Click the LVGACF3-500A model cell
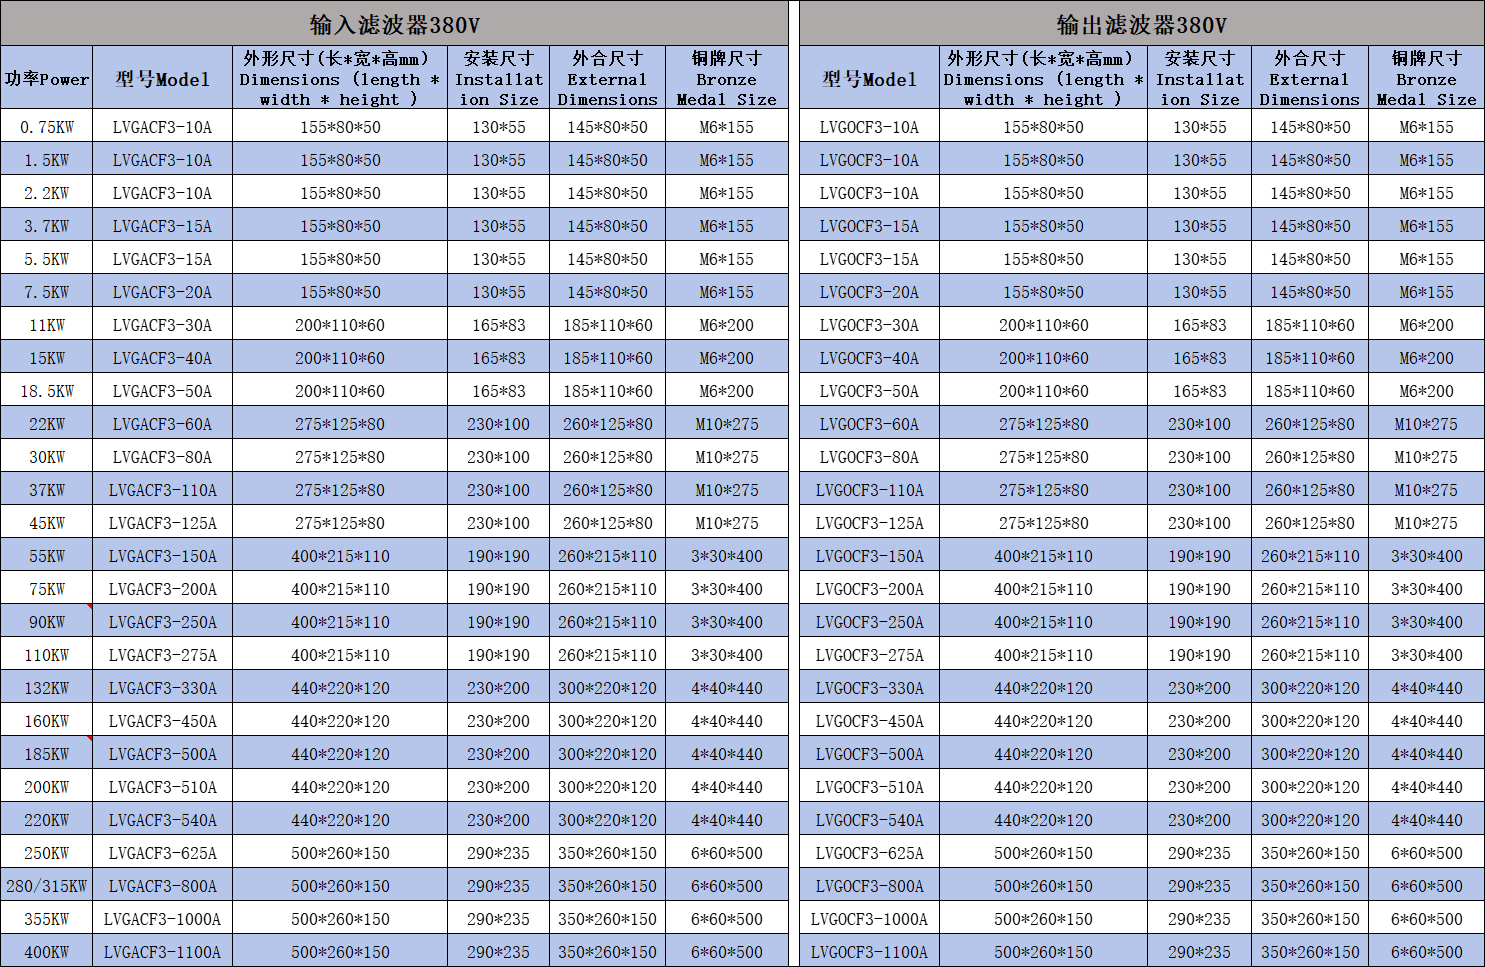 (x=162, y=754)
